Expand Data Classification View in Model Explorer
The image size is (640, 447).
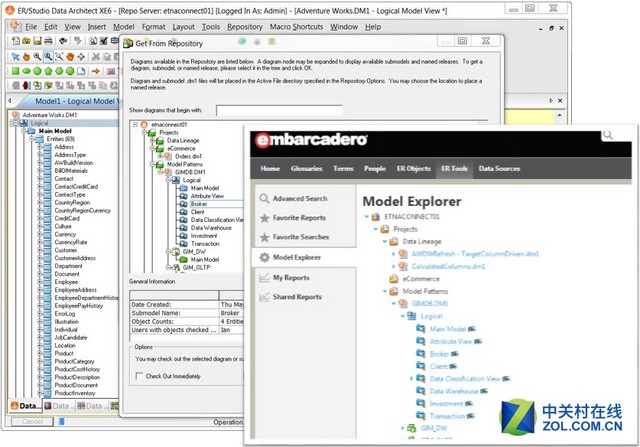(411, 378)
